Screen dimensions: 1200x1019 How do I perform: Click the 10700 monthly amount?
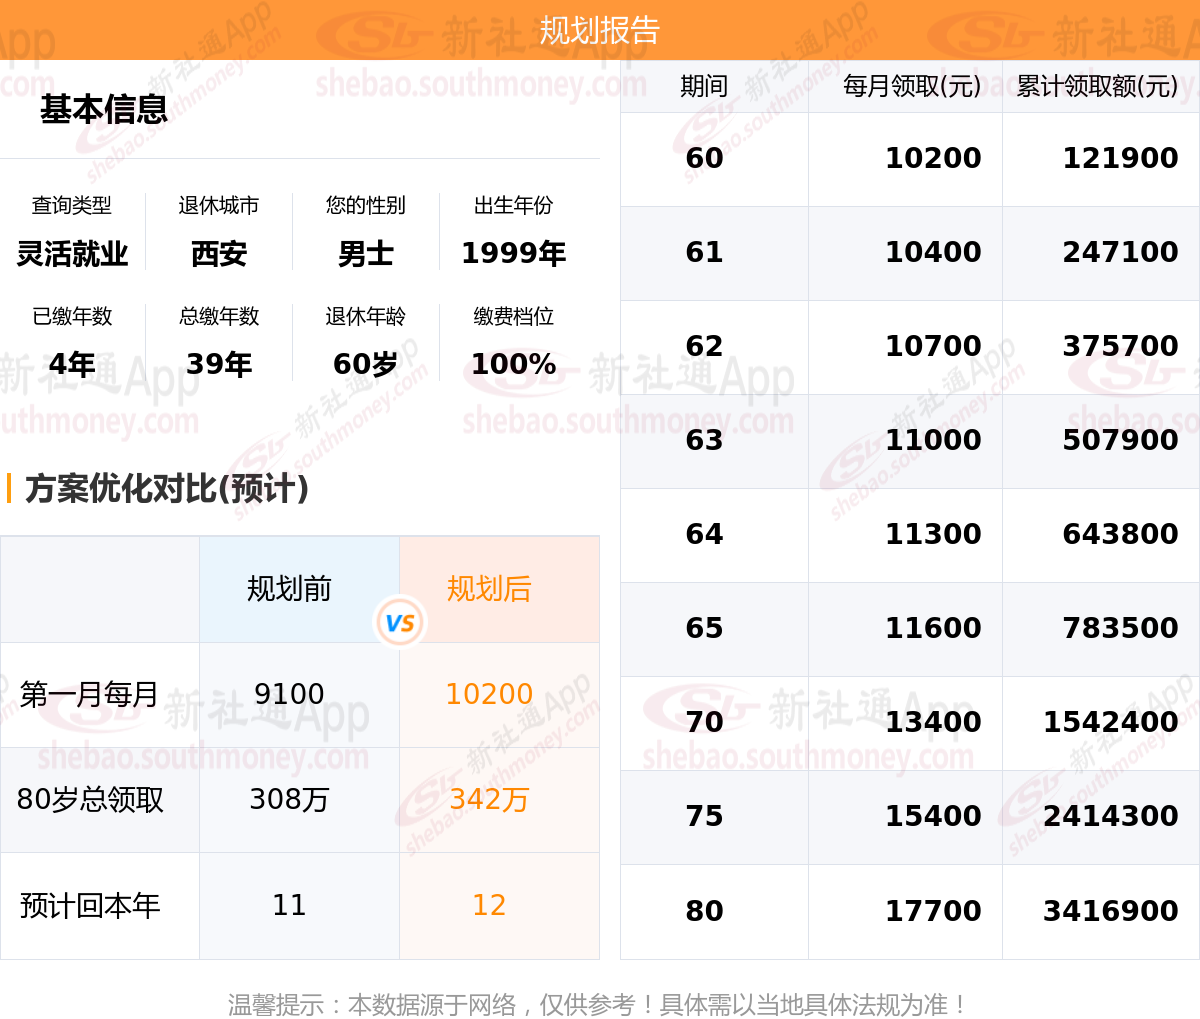pos(933,346)
